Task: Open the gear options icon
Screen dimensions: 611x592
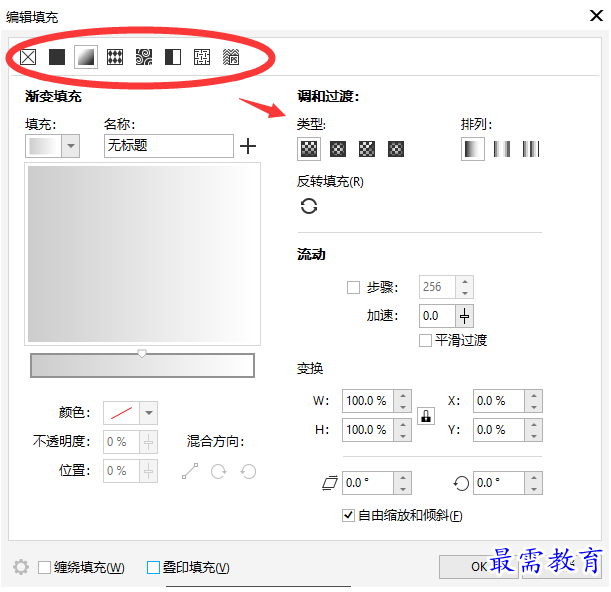Action: [21, 567]
